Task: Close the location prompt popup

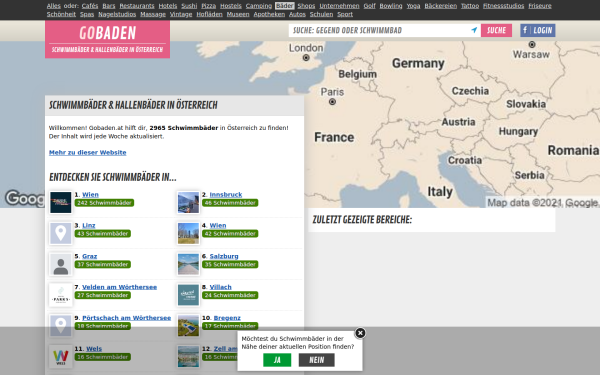Action: pyautogui.click(x=360, y=333)
